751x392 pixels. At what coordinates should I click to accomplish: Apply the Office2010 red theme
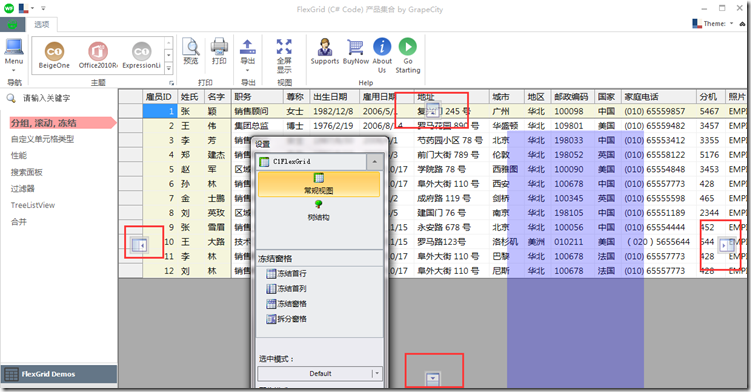coord(98,55)
